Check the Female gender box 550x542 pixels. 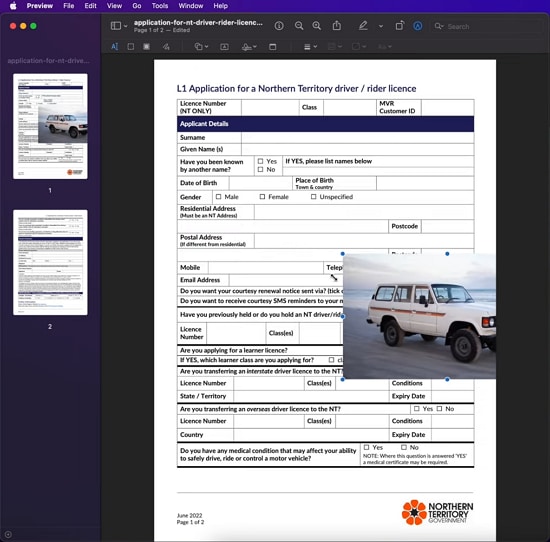click(x=262, y=196)
